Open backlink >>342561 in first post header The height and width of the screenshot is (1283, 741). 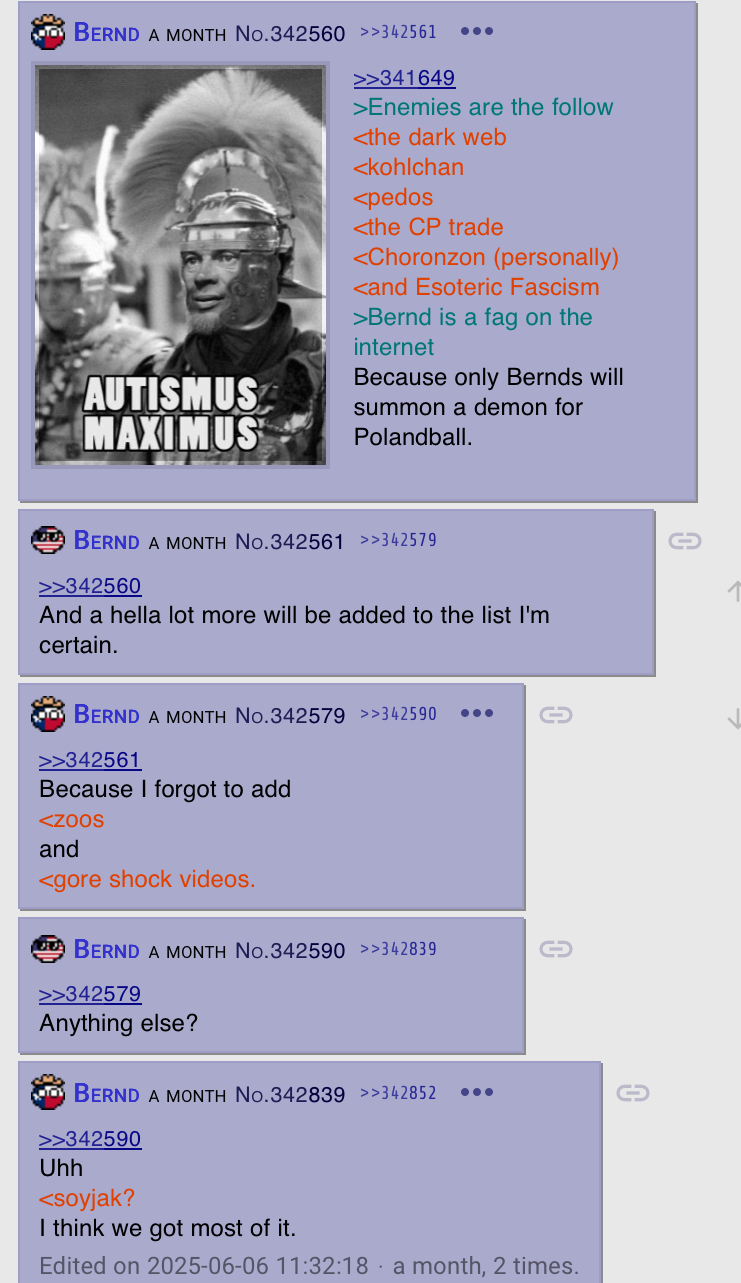click(x=398, y=32)
